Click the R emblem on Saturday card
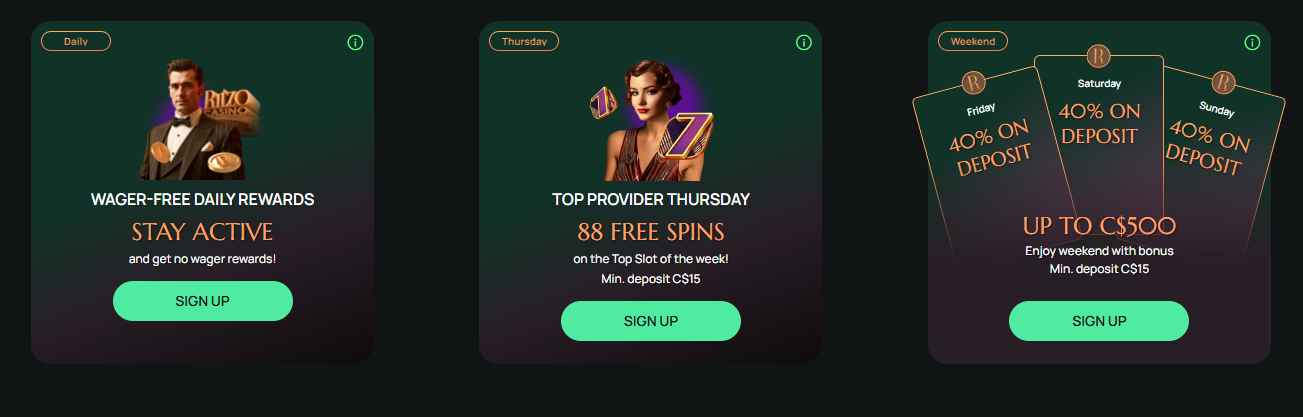Viewport: 1303px width, 417px height. click(1099, 55)
